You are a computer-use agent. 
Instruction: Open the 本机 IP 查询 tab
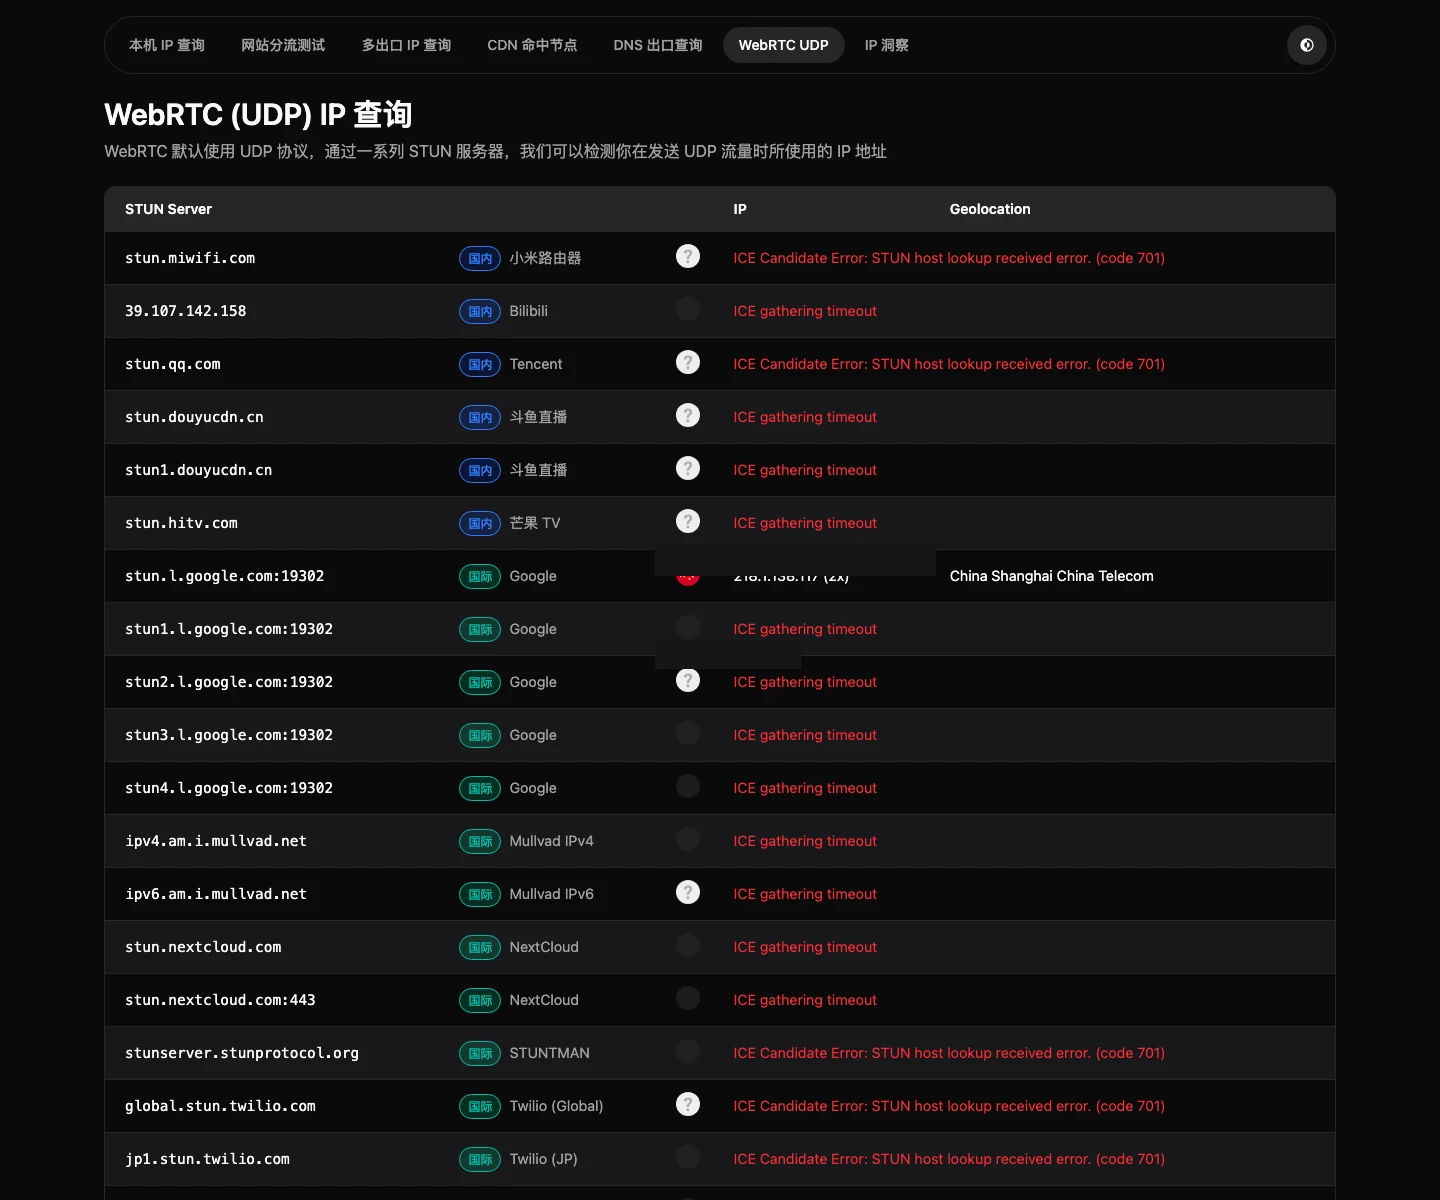click(167, 45)
